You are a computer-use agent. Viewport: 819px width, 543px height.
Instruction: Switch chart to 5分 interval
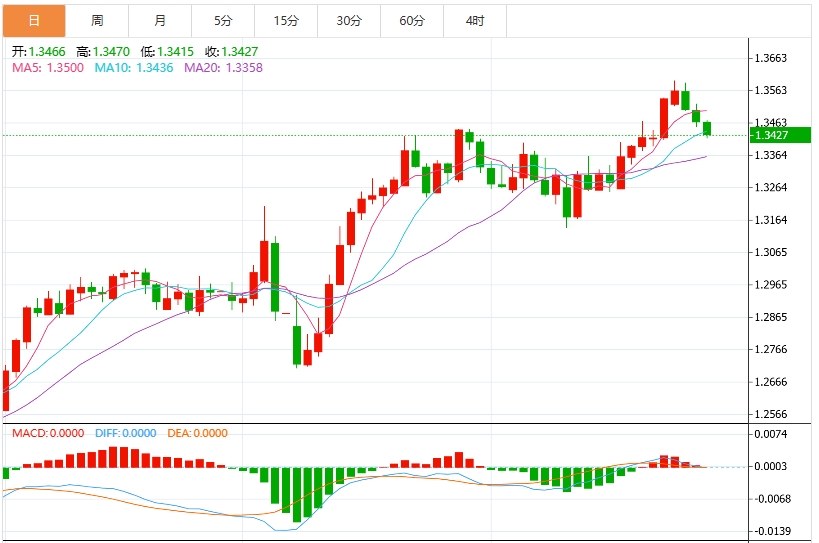223,20
